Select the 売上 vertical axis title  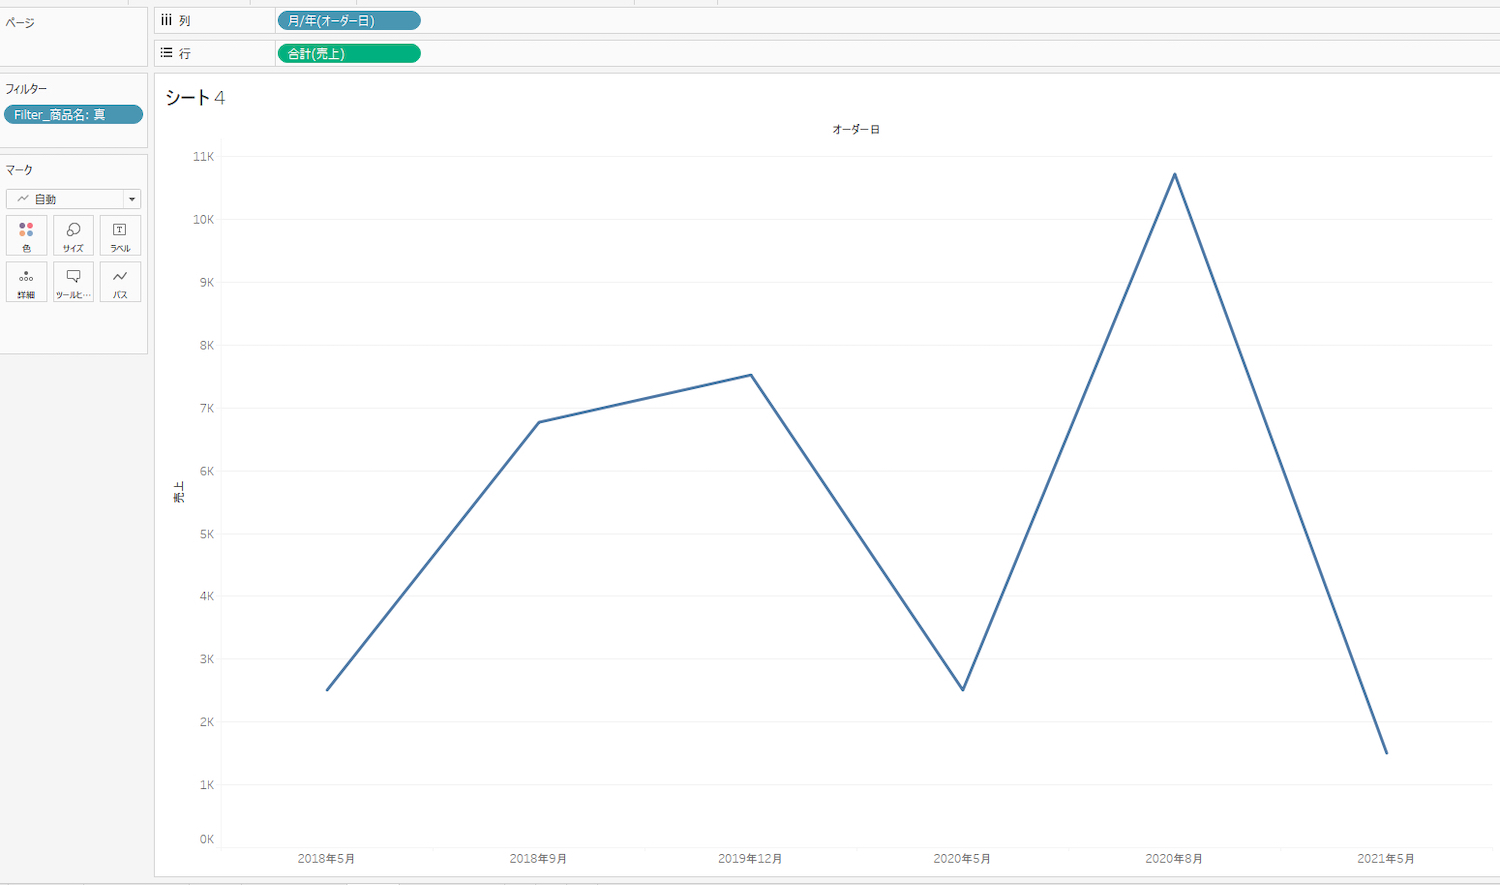pos(179,491)
